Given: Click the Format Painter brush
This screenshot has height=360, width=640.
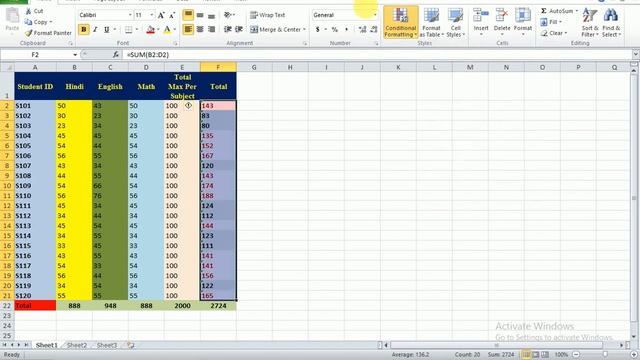Looking at the screenshot, I should (29, 33).
